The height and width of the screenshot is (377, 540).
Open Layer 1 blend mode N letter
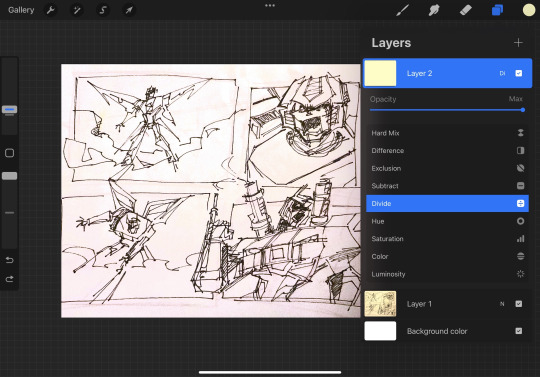click(x=502, y=304)
